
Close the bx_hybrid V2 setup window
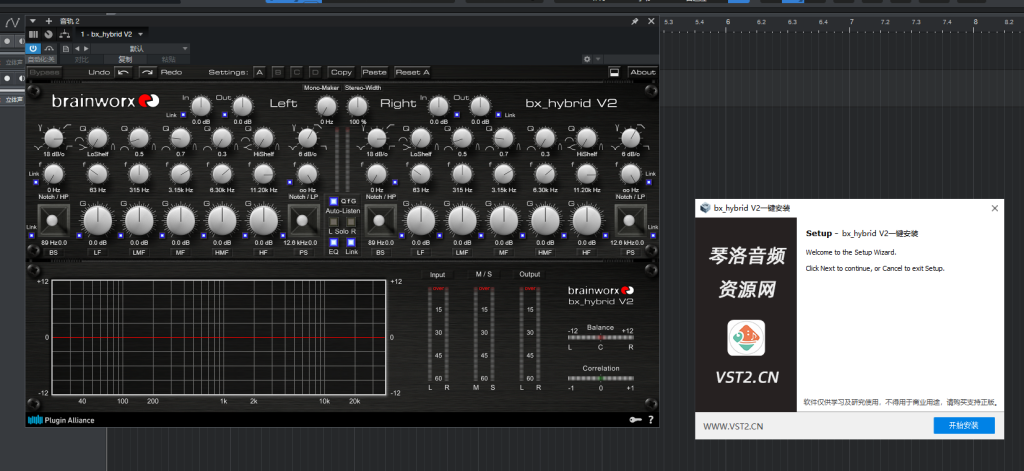(x=995, y=208)
